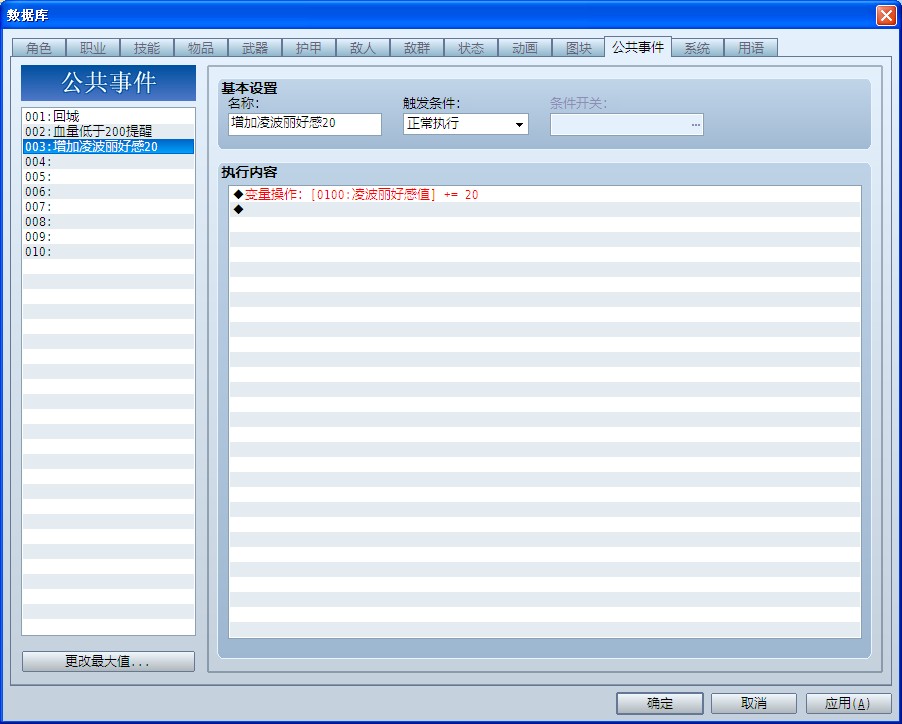Viewport: 902px width, 724px height.
Task: Cancel with the 取消 button
Action: point(754,703)
